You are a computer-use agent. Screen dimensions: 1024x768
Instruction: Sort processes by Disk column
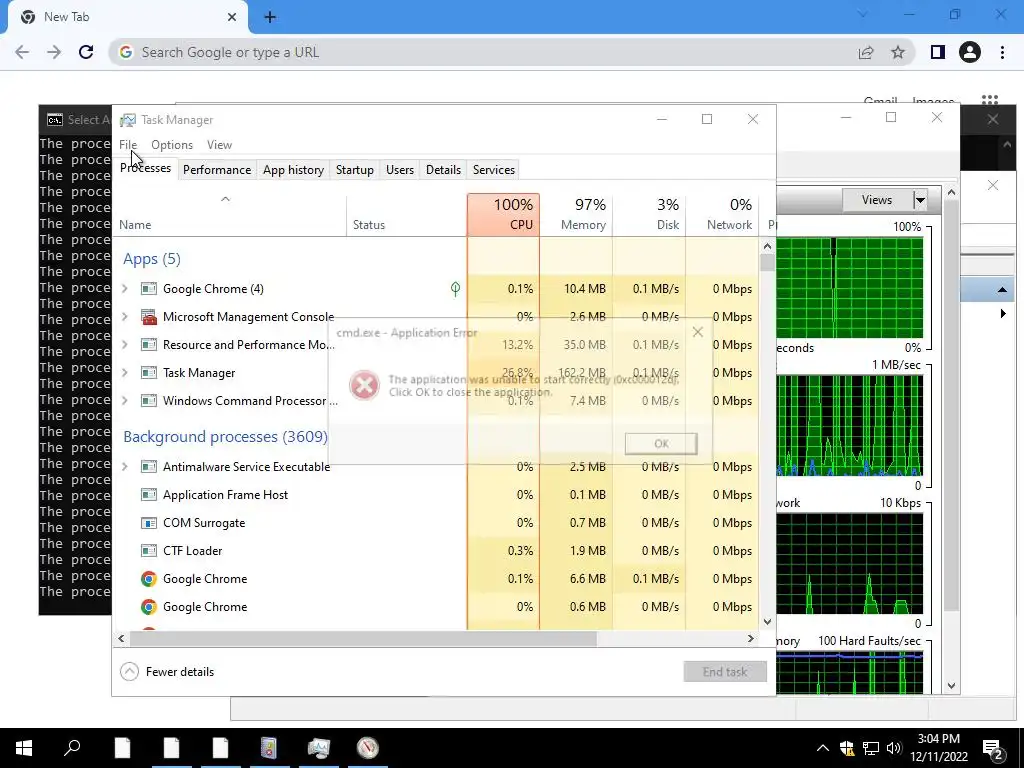coord(649,215)
